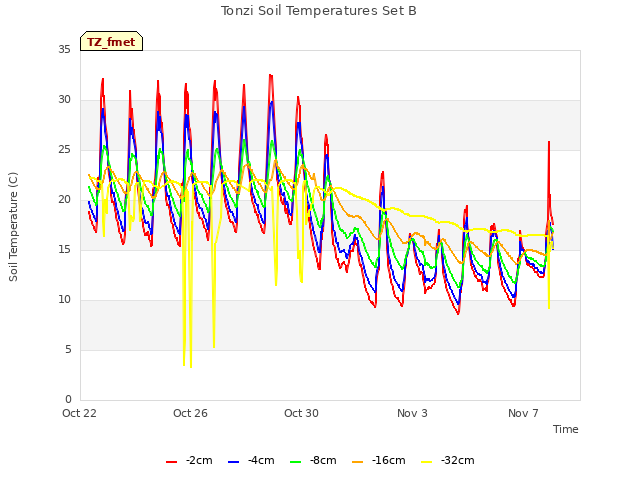Click the 20 y-axis tick label
The image size is (640, 480).
[64, 200]
